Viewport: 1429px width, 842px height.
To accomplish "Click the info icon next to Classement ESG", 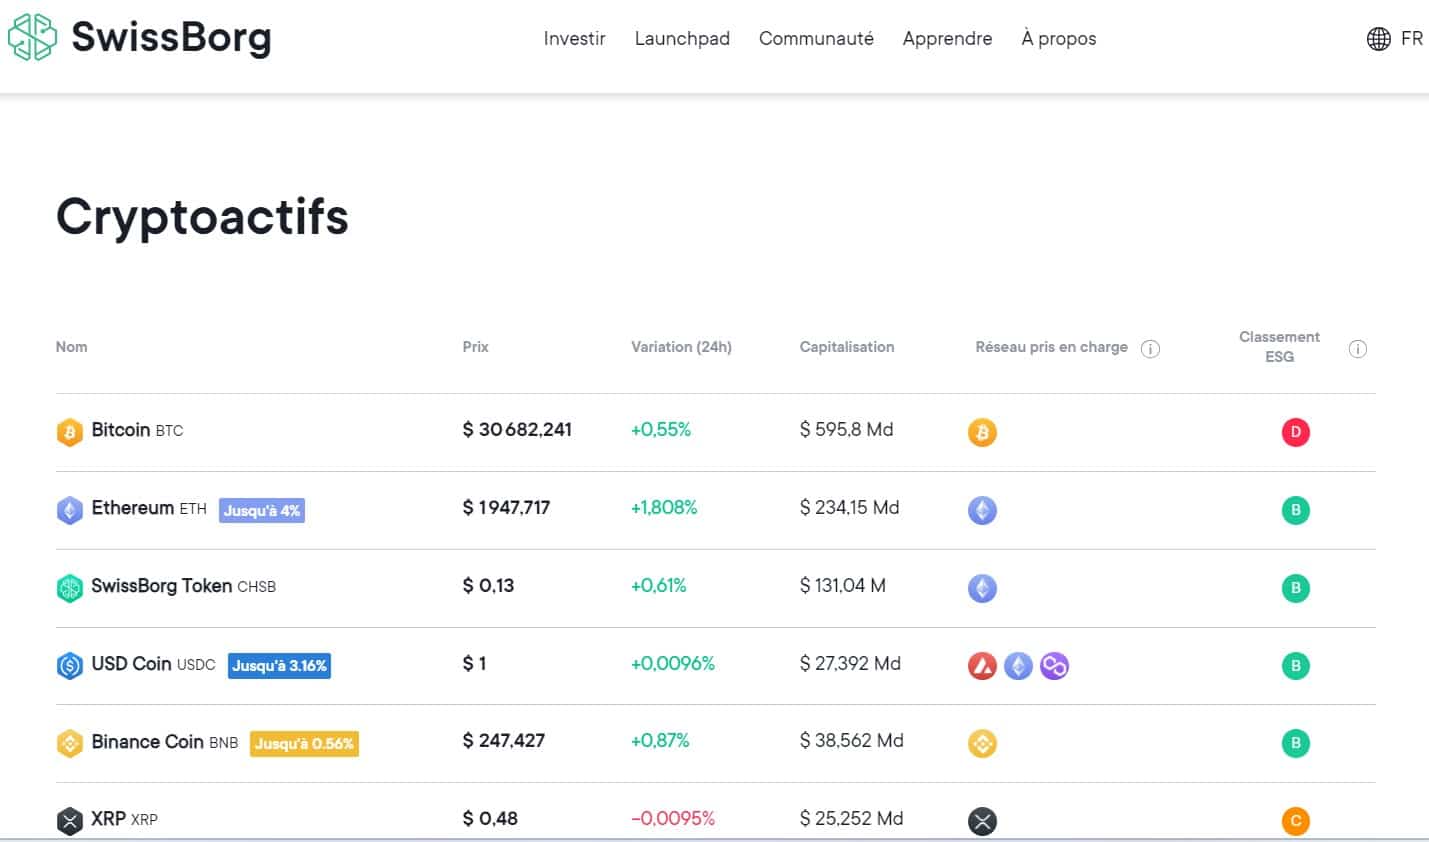I will point(1357,349).
